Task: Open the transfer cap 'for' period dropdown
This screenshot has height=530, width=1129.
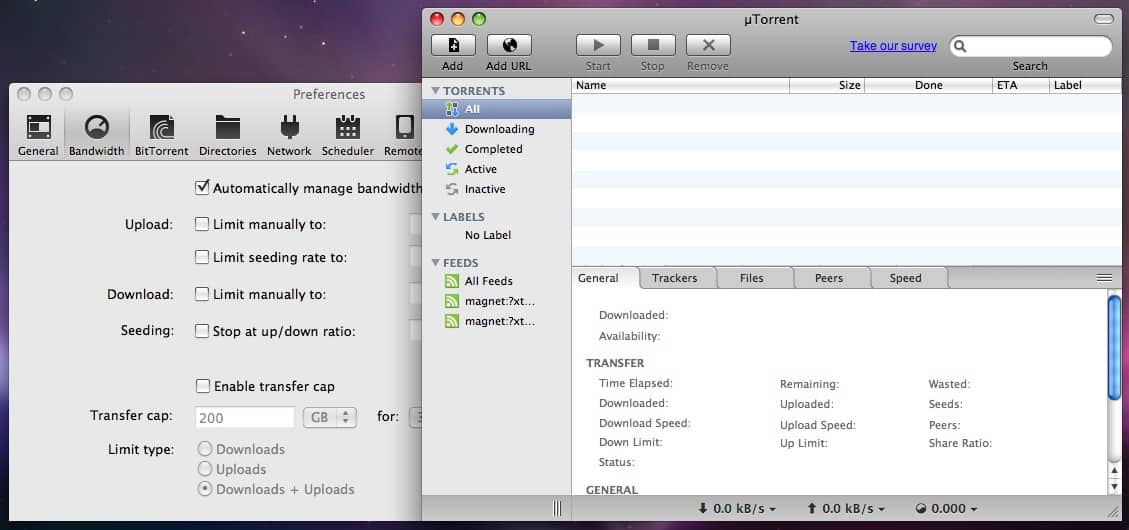Action: 415,417
